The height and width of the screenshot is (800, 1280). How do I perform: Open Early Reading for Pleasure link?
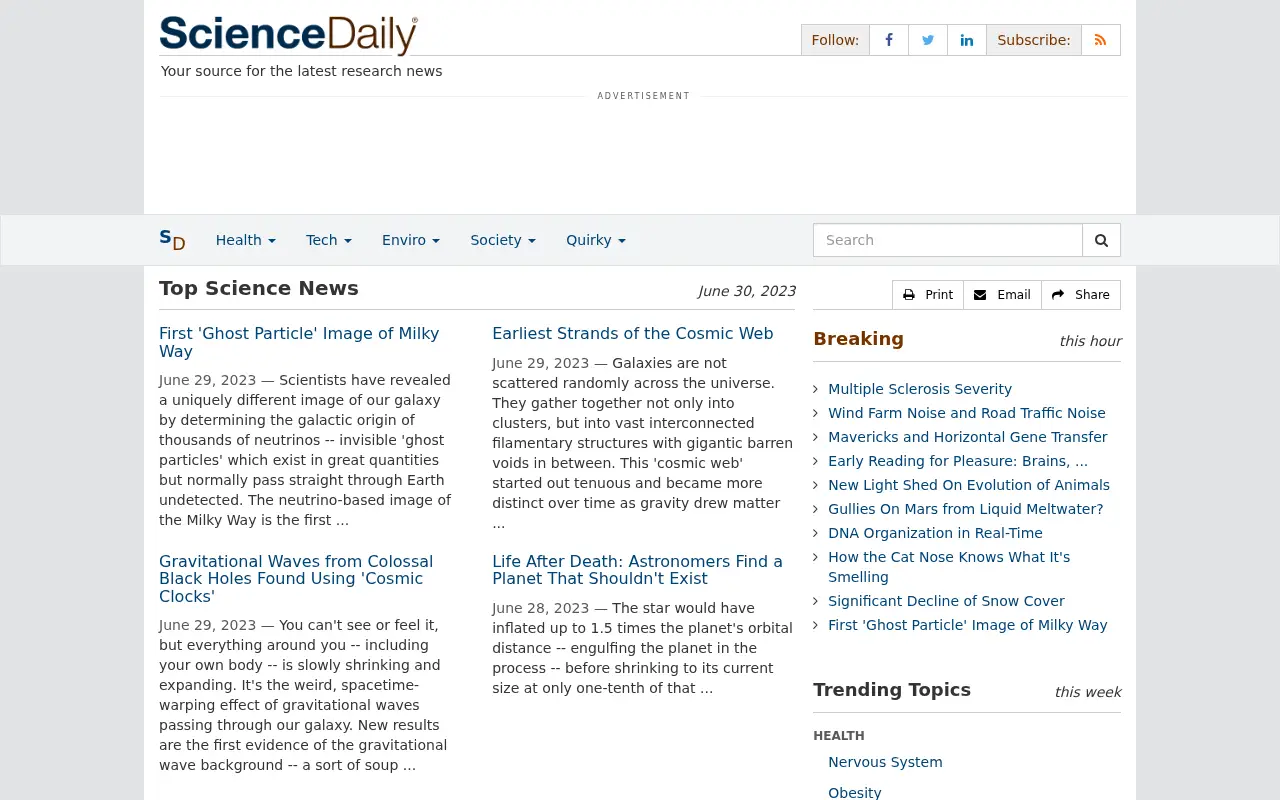click(x=958, y=461)
